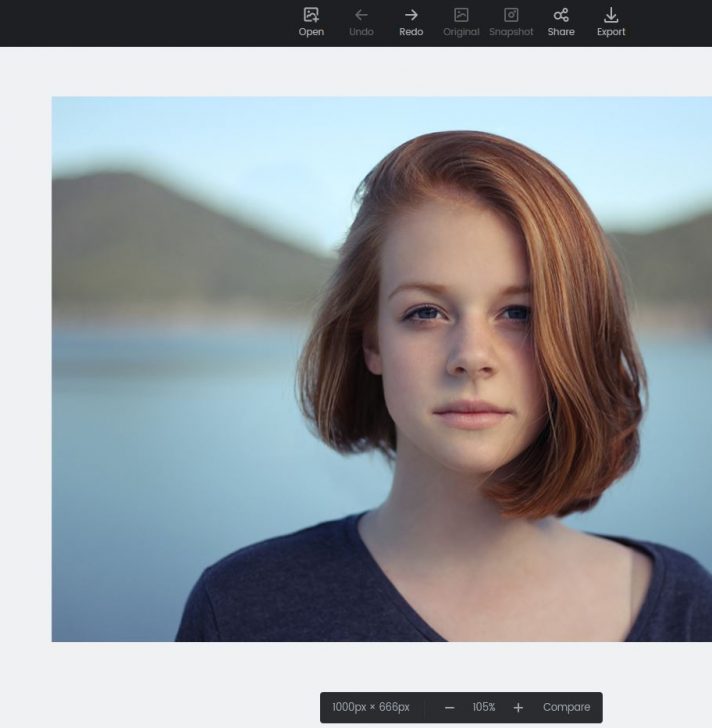
Task: Select the Export download icon
Action: click(x=611, y=15)
